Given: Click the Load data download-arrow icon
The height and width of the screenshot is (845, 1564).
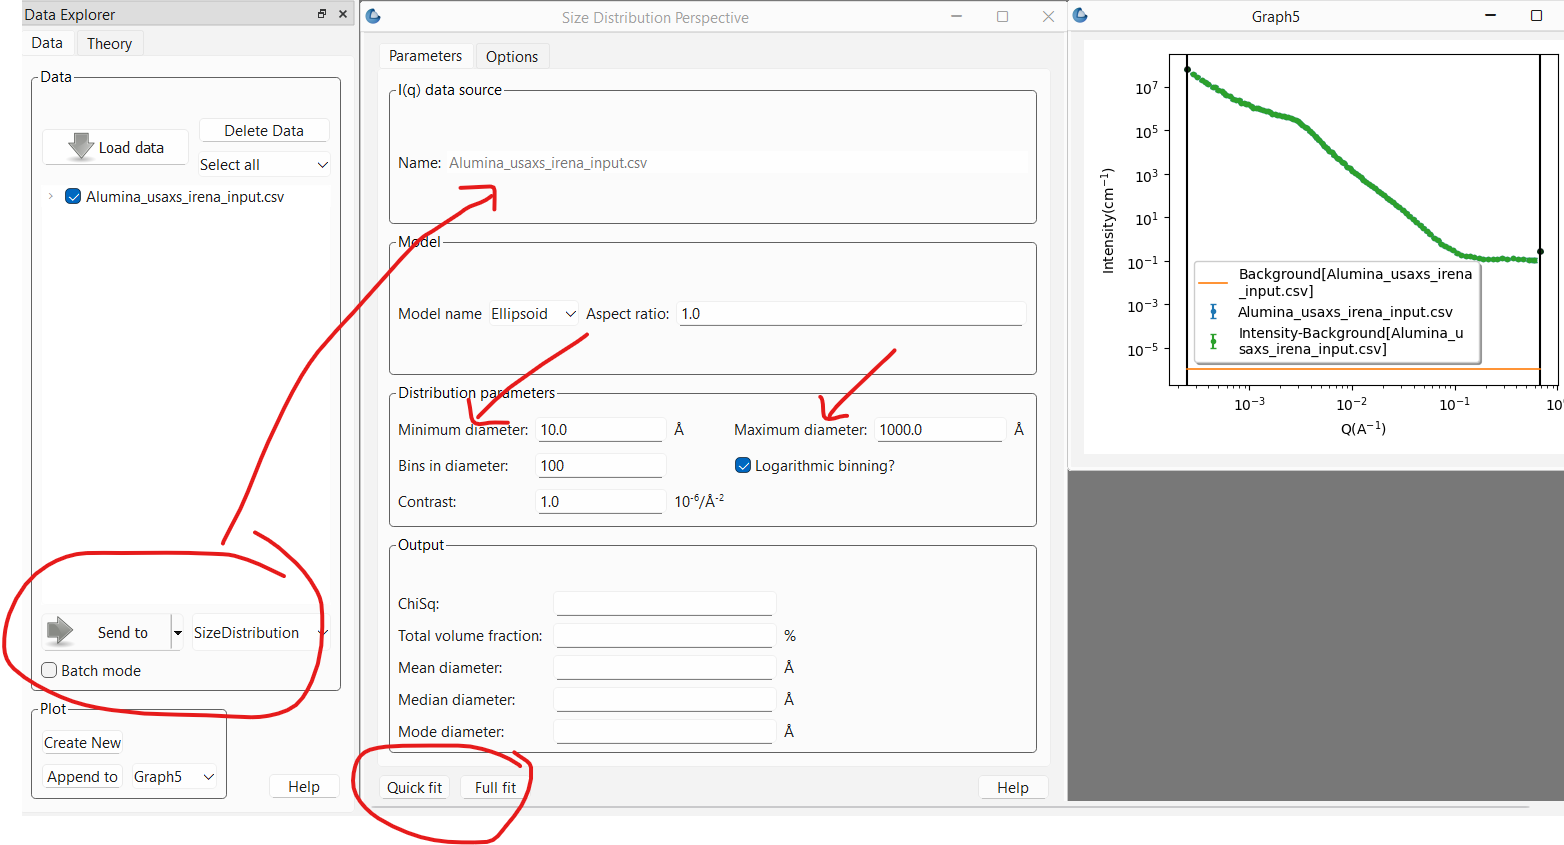Looking at the screenshot, I should click(82, 146).
